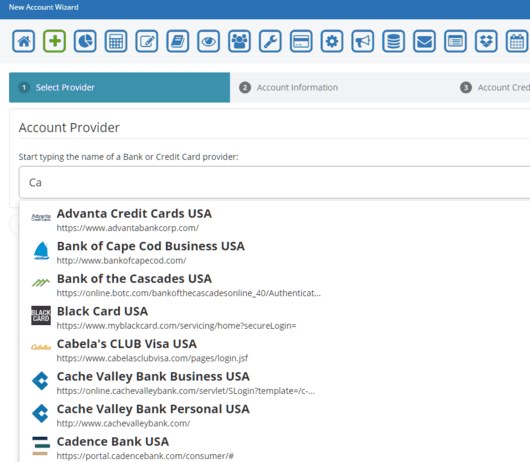Choose Cabela's CLUB Visa USA
Screen dimensions: 530x462
tap(274, 350)
